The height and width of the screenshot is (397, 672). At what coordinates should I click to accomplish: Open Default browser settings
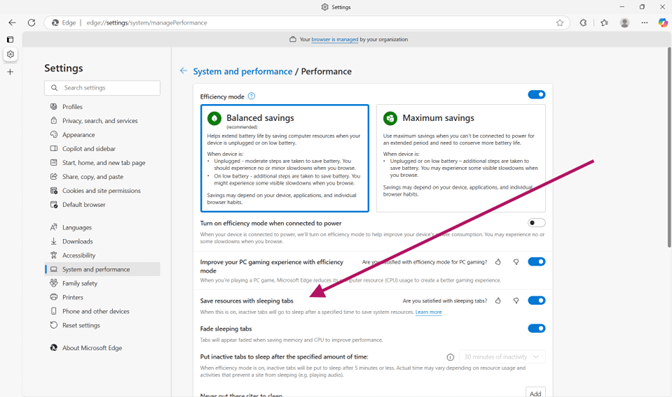(102, 205)
